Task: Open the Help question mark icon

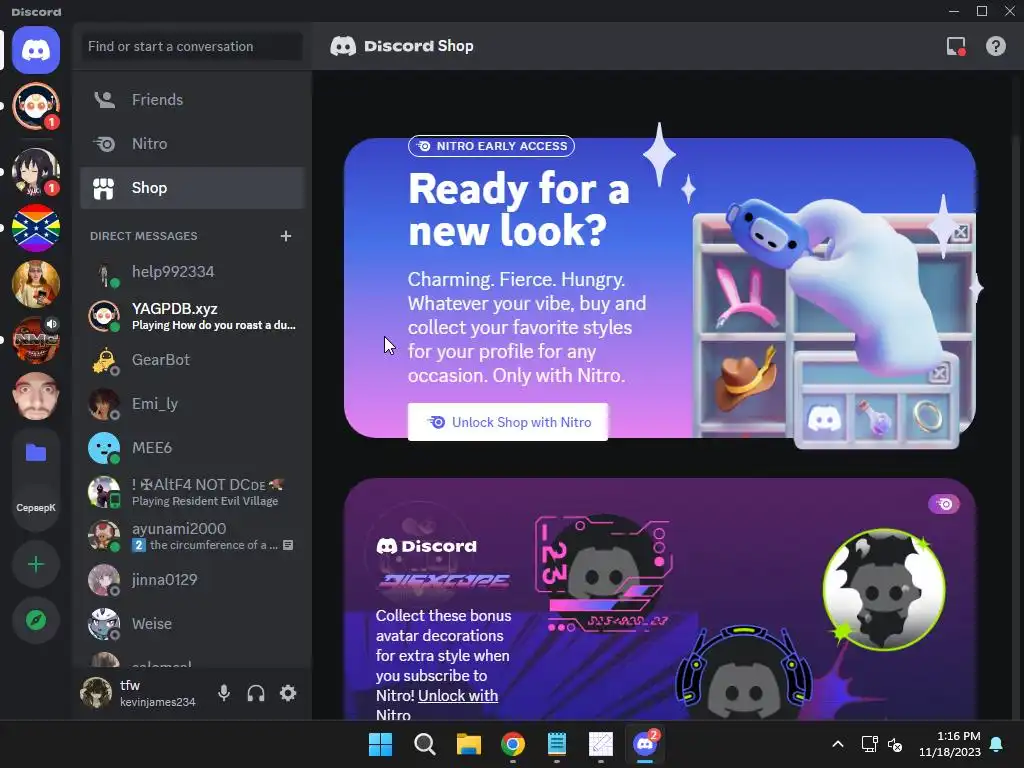Action: click(995, 46)
